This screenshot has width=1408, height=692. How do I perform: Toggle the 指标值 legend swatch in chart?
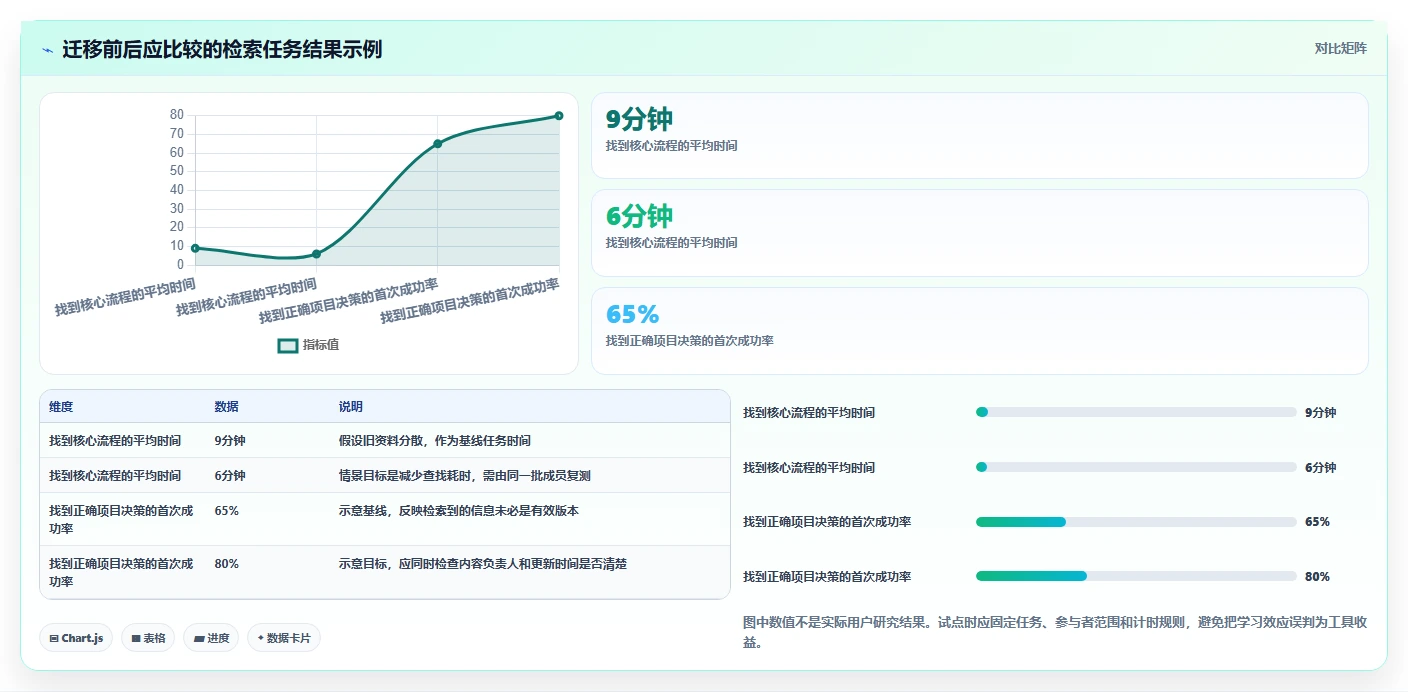click(287, 345)
